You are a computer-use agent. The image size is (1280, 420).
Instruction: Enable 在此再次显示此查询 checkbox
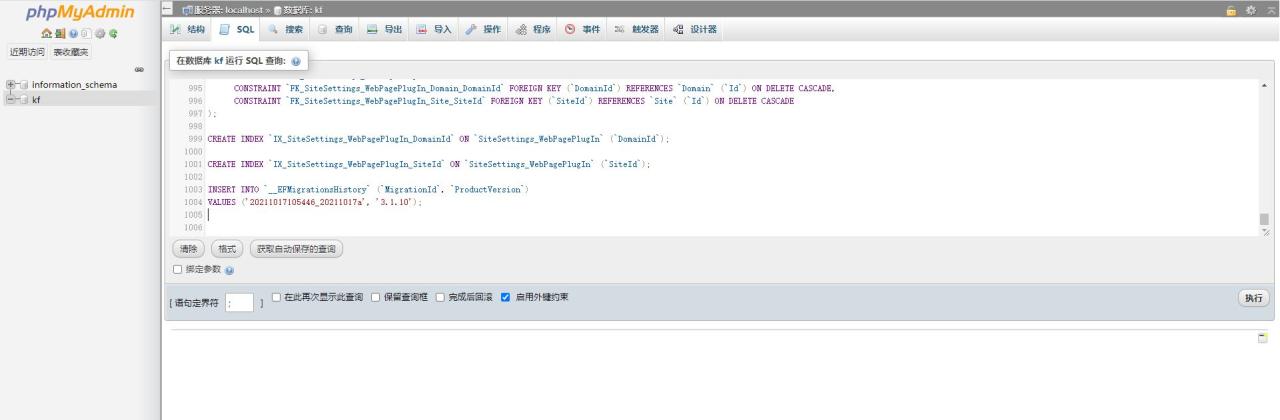277,297
